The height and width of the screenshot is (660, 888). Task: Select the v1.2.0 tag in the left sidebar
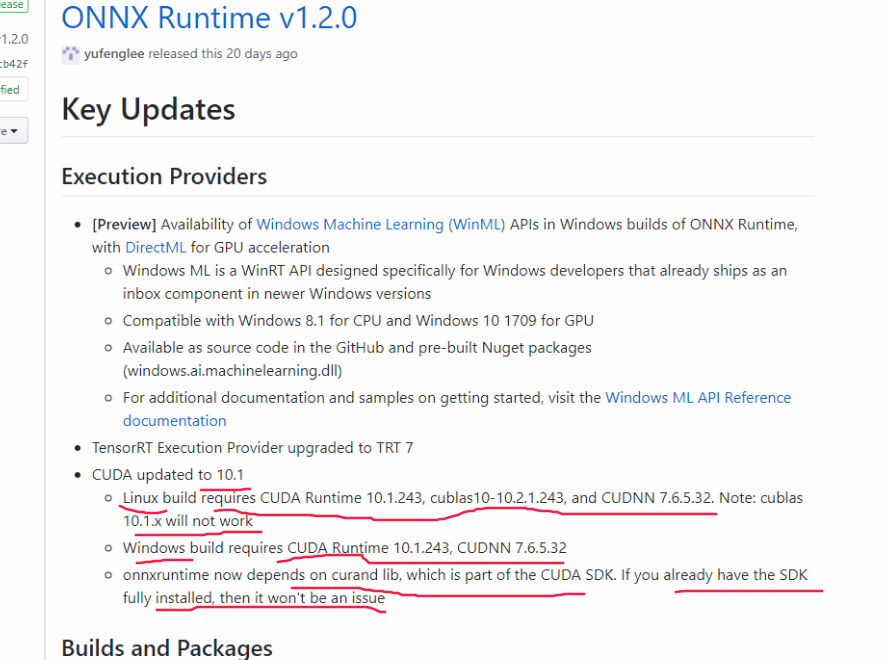14,38
